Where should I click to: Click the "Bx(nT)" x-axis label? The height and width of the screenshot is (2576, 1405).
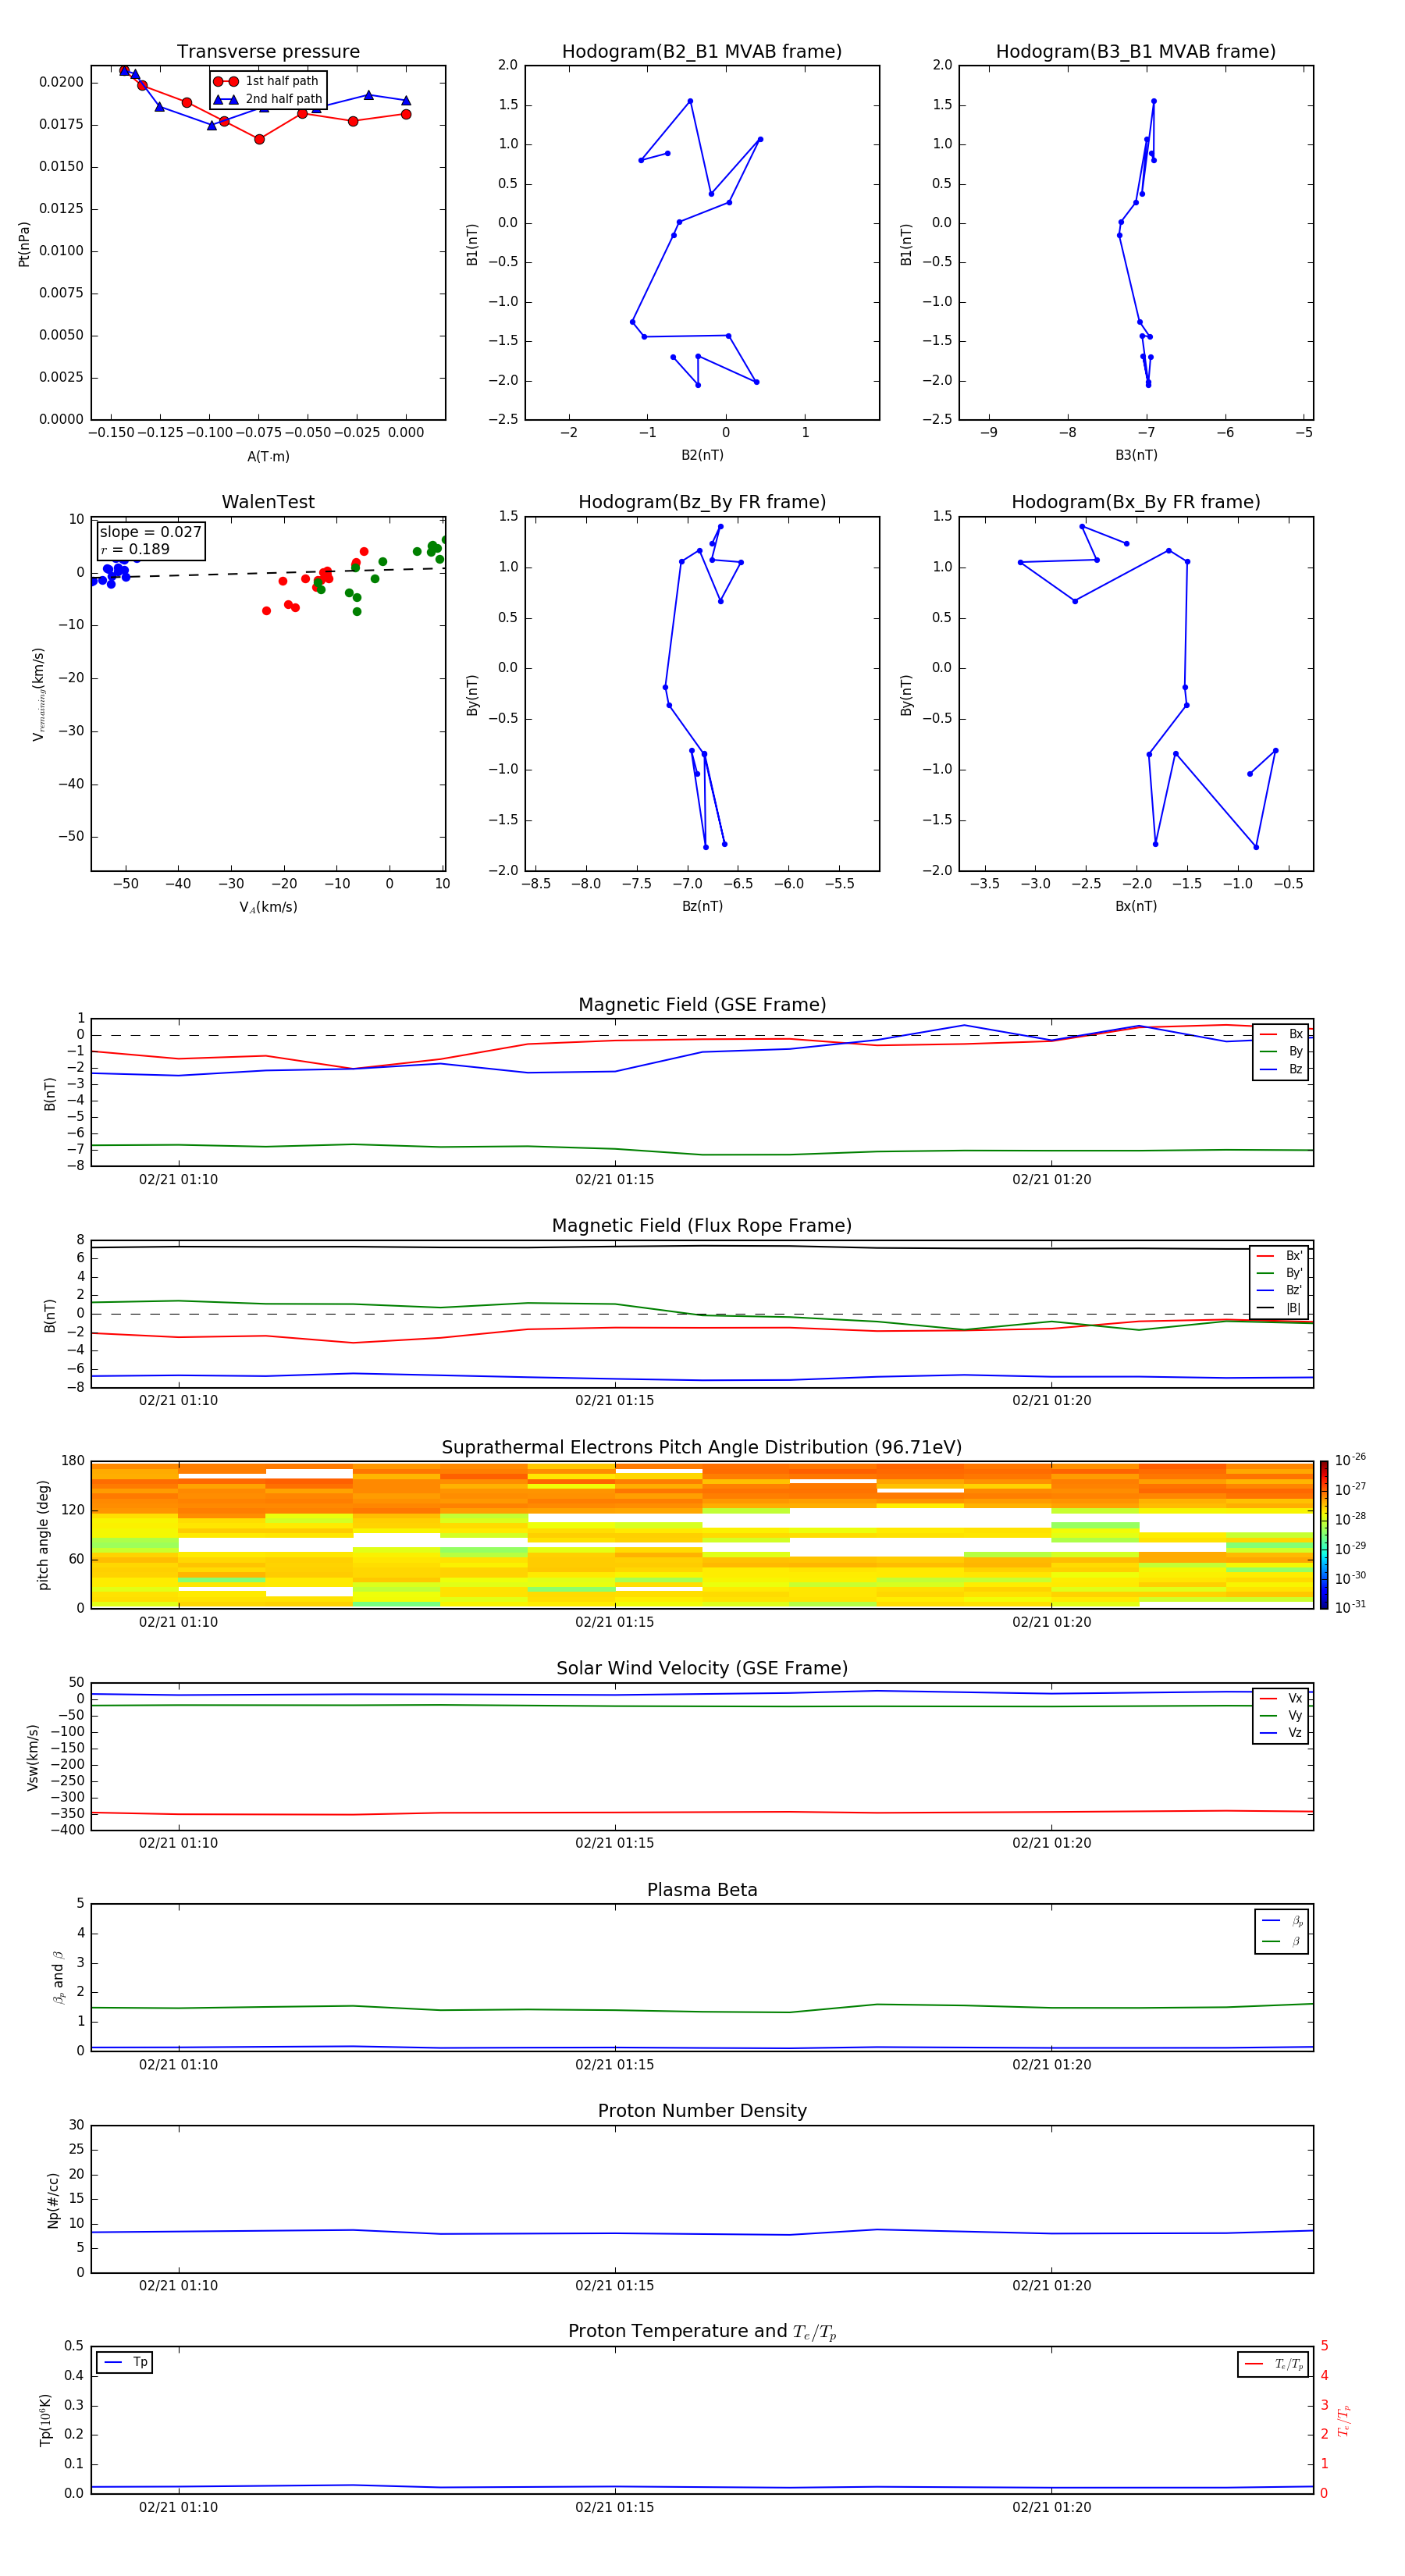(x=1136, y=906)
